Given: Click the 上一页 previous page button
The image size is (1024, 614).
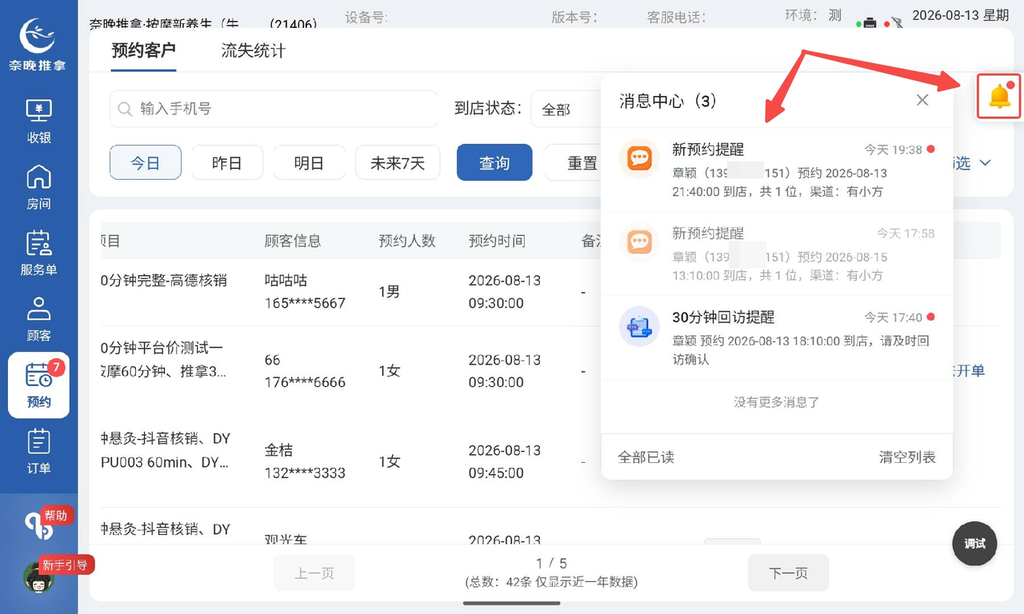Looking at the screenshot, I should pyautogui.click(x=314, y=573).
